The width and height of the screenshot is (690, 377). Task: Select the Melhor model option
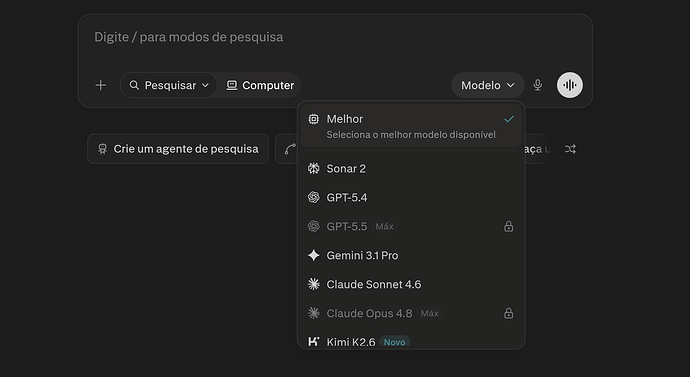pyautogui.click(x=411, y=126)
